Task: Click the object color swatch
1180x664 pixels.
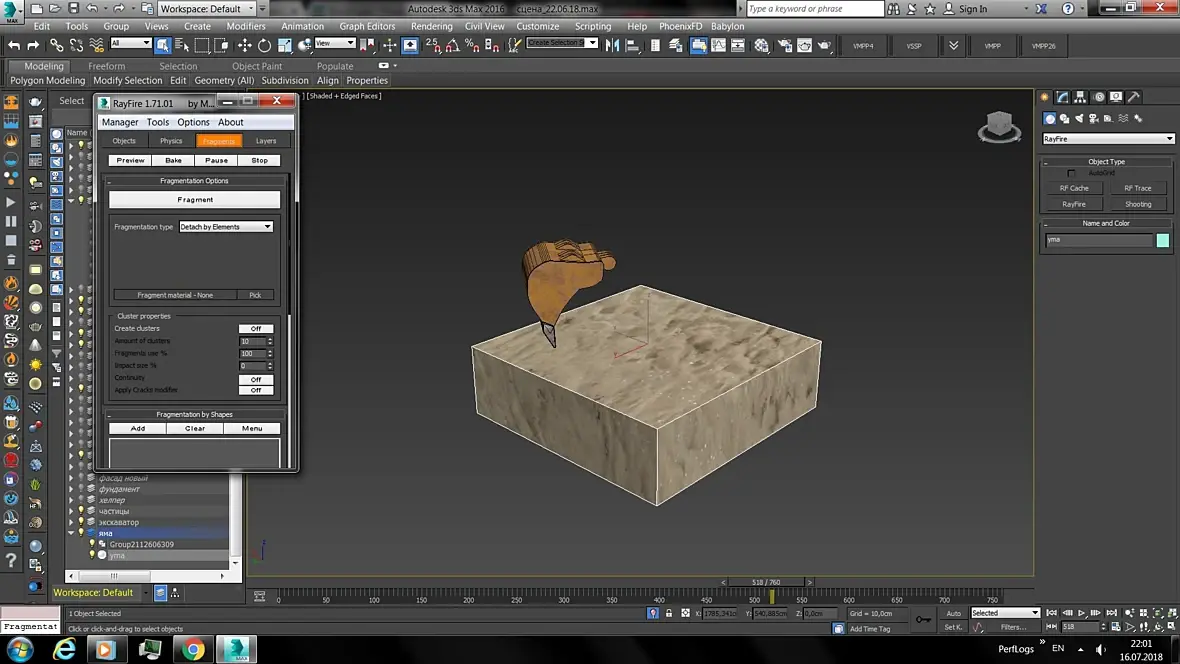Action: (x=1163, y=240)
